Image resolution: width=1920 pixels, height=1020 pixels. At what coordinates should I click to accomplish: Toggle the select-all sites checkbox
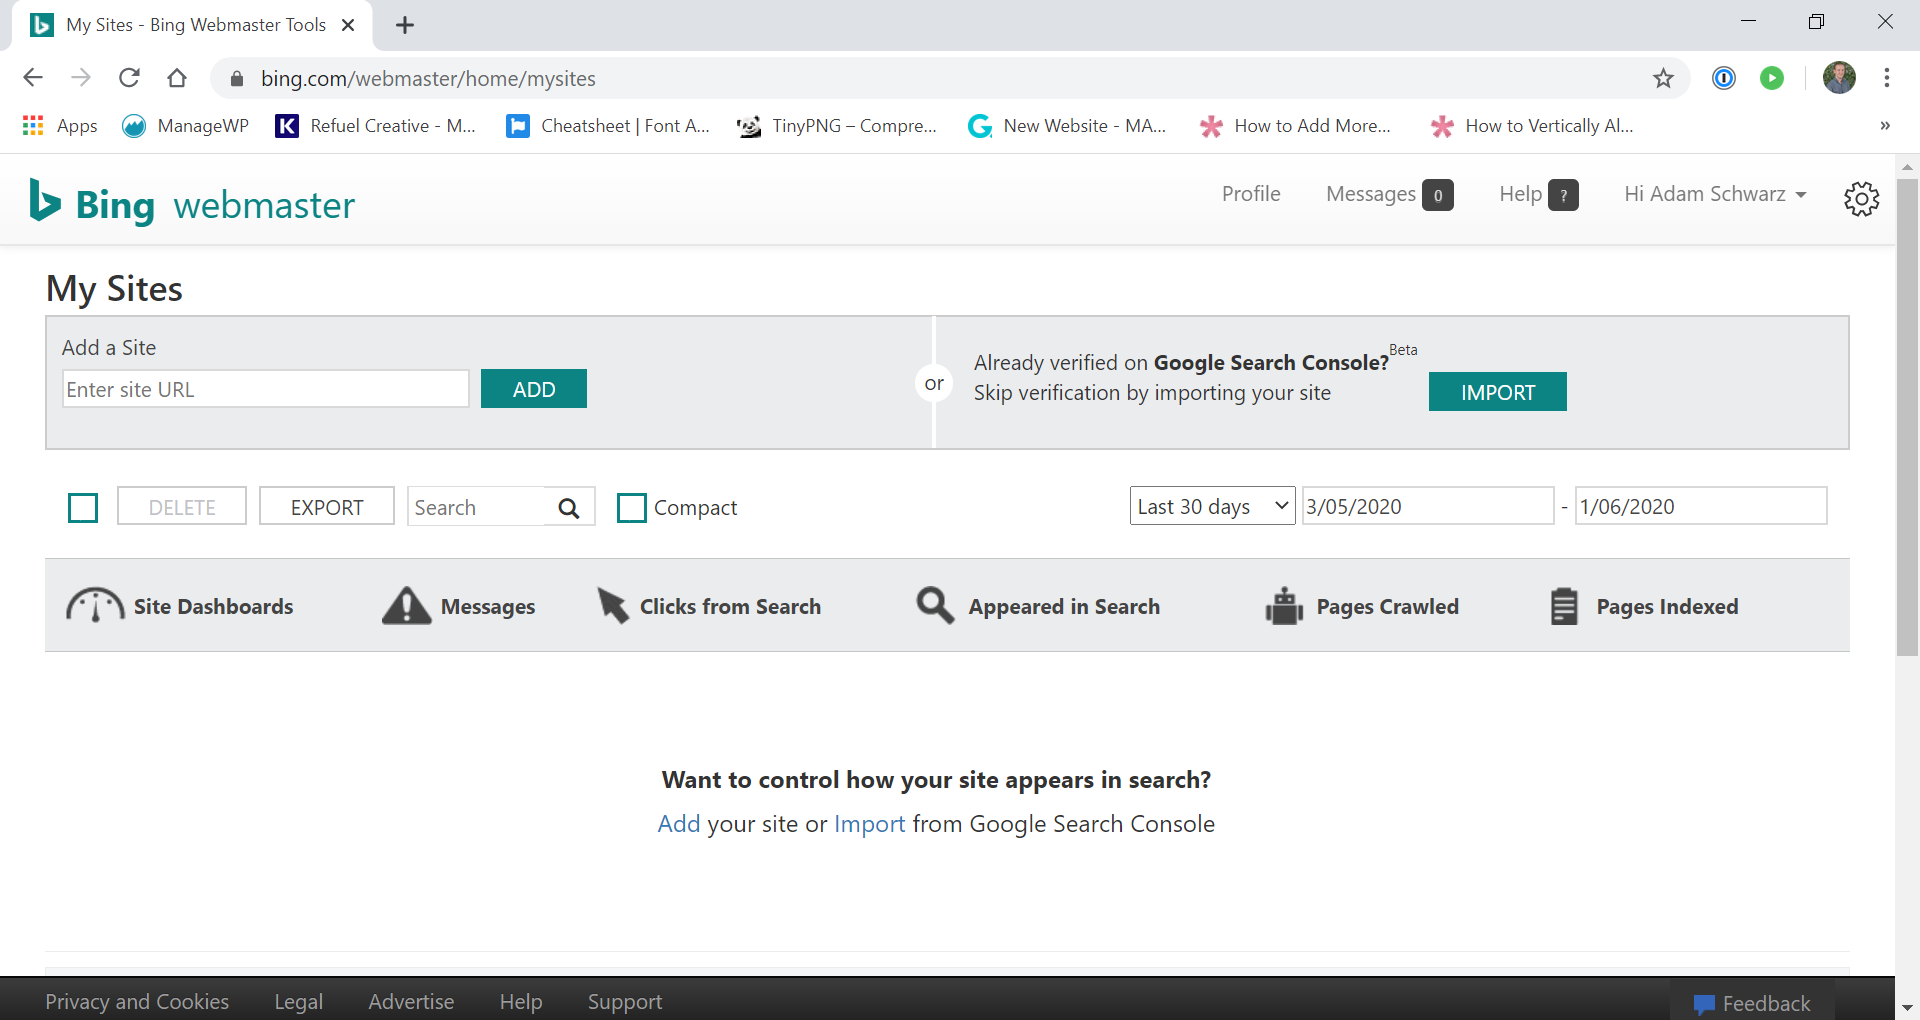click(83, 508)
